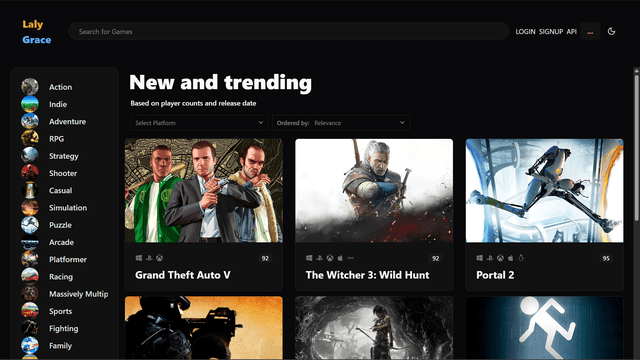Click the Adventure genre avatar icon
640x360 pixels.
[30, 121]
